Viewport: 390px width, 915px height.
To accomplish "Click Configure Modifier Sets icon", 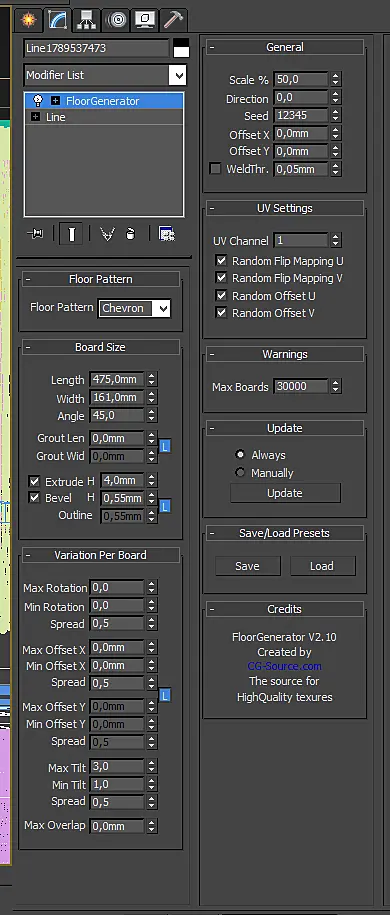I will pyautogui.click(x=168, y=234).
